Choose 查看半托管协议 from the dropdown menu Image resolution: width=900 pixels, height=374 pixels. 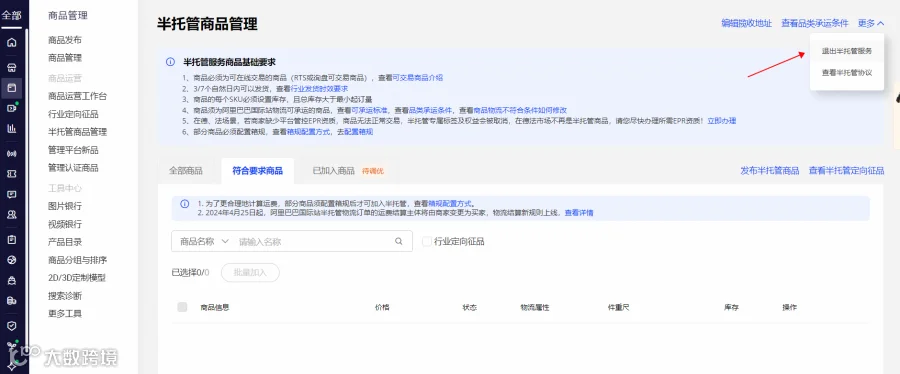[847, 73]
